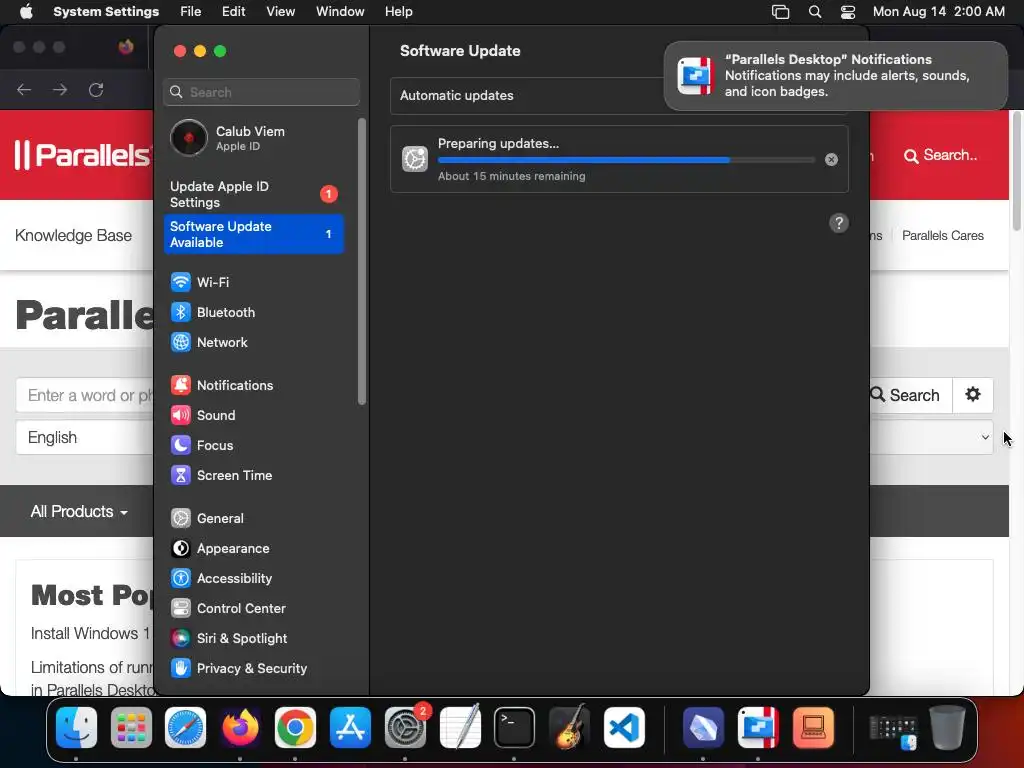Open Accessibility settings
Screen dimensions: 1024x768
(x=253, y=579)
